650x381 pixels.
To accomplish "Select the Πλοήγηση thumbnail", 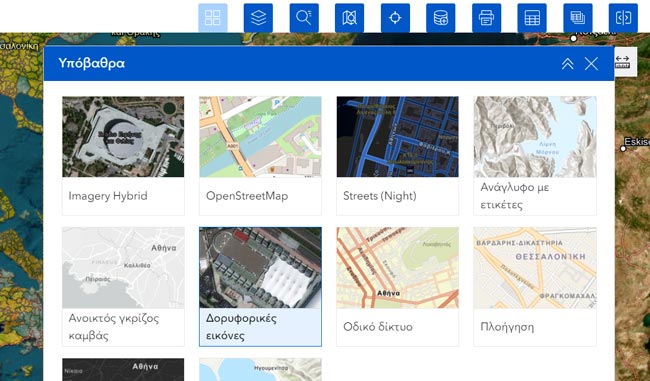I will [x=535, y=267].
